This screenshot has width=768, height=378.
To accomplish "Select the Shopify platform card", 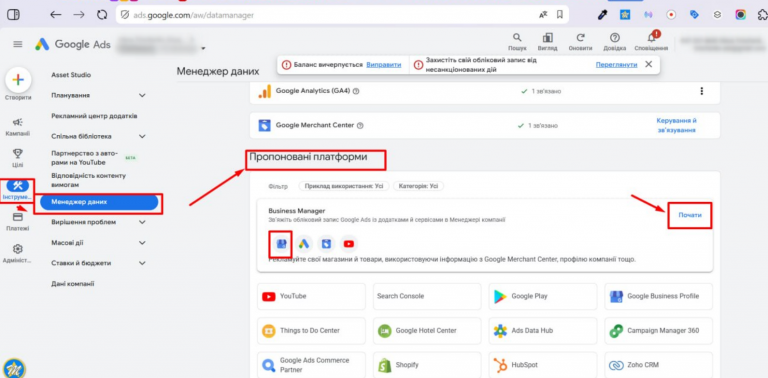I will pyautogui.click(x=427, y=365).
